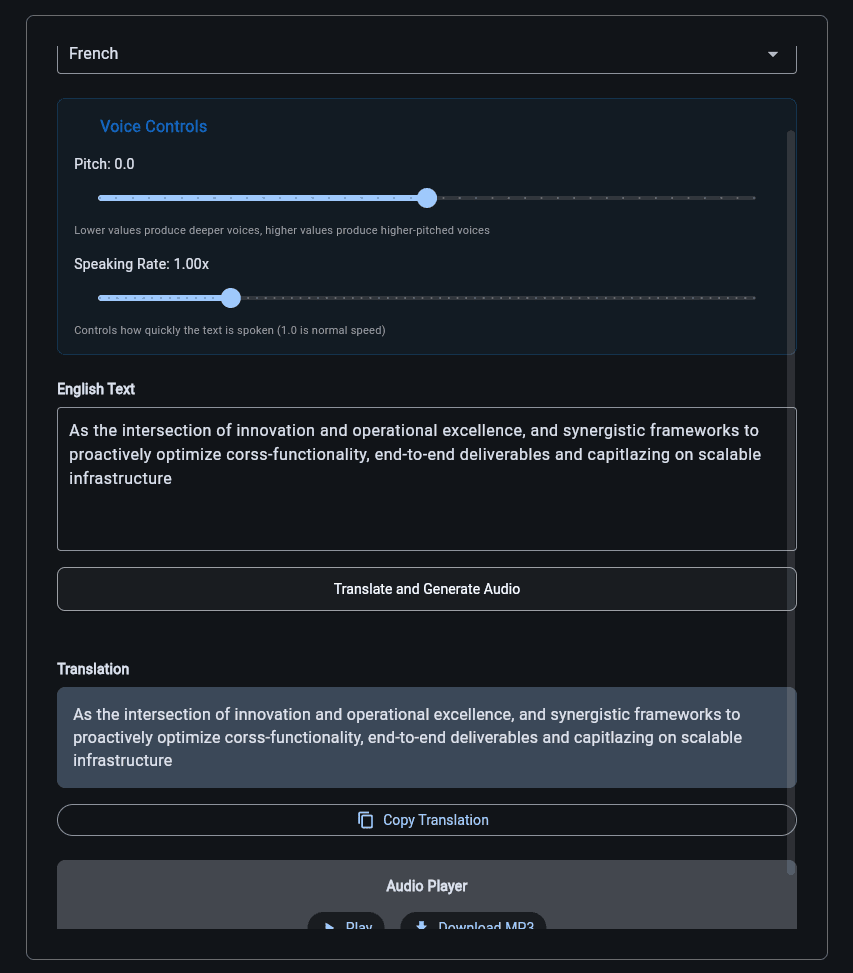Expand the language selection combo box
This screenshot has width=853, height=973.
(x=427, y=54)
